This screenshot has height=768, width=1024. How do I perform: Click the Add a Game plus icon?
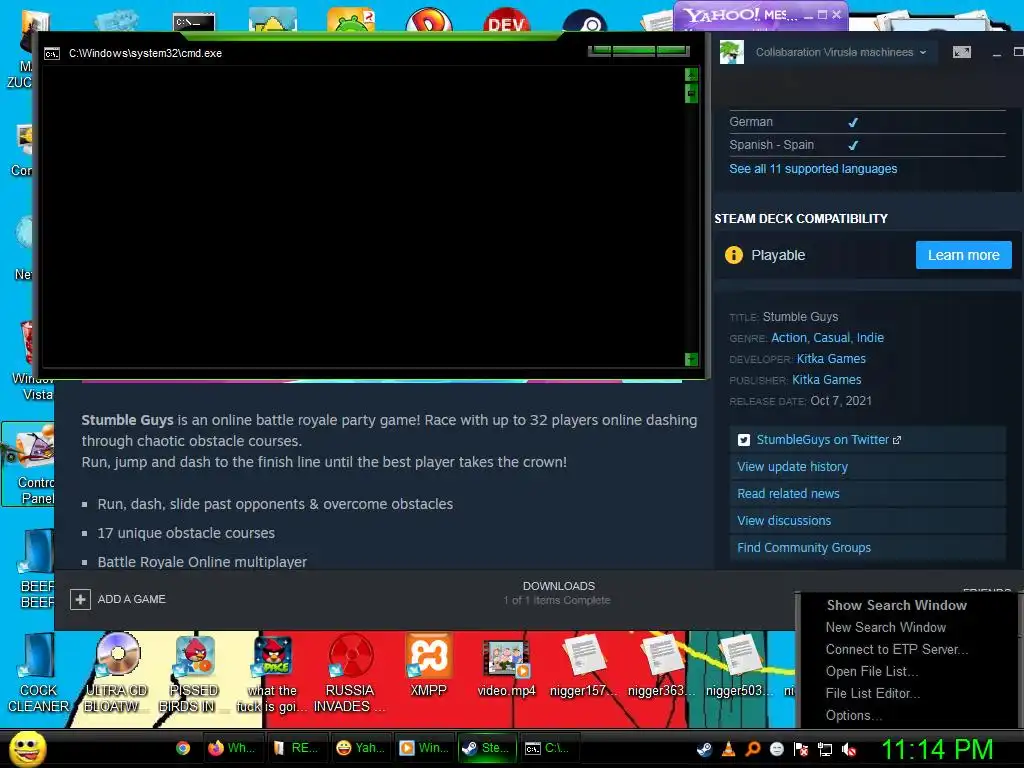(80, 599)
